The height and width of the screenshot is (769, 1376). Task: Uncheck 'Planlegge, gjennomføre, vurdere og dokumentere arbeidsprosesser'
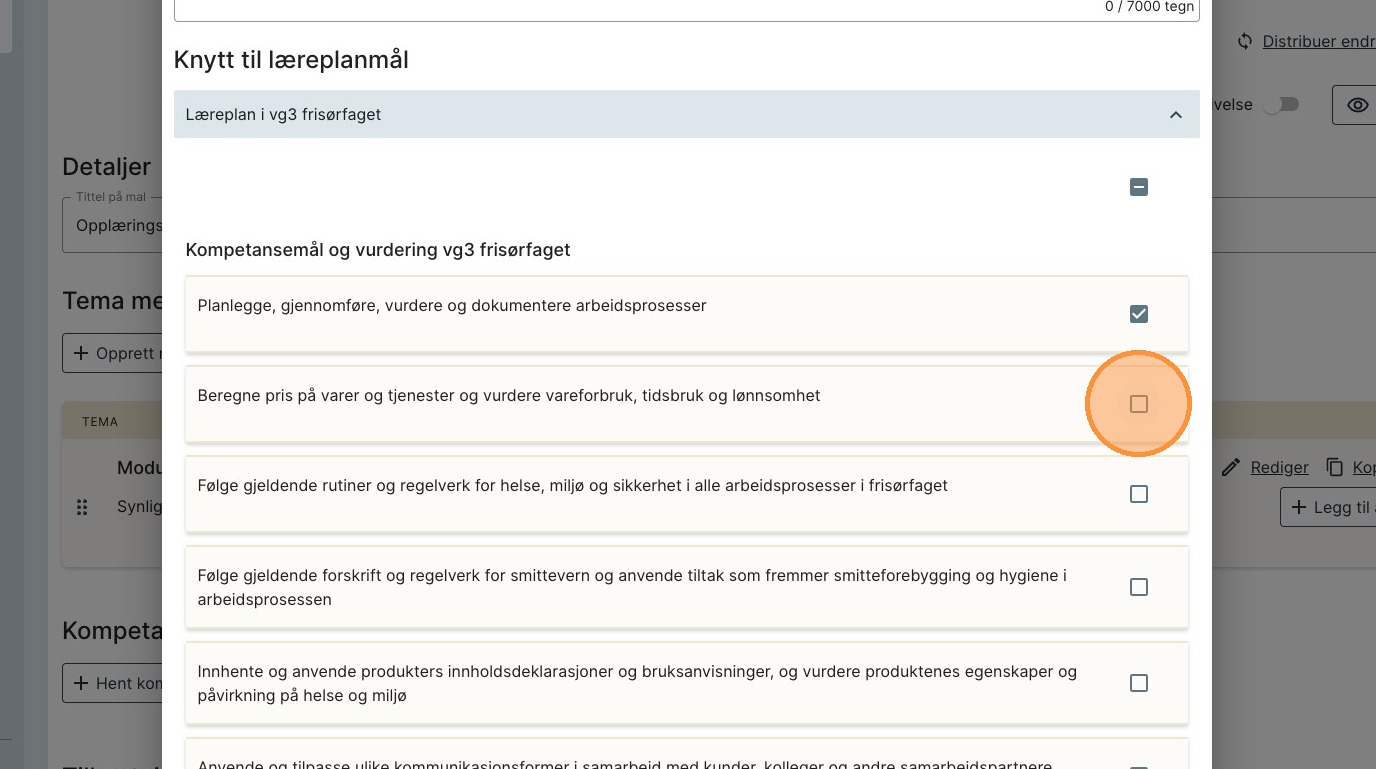click(1138, 314)
